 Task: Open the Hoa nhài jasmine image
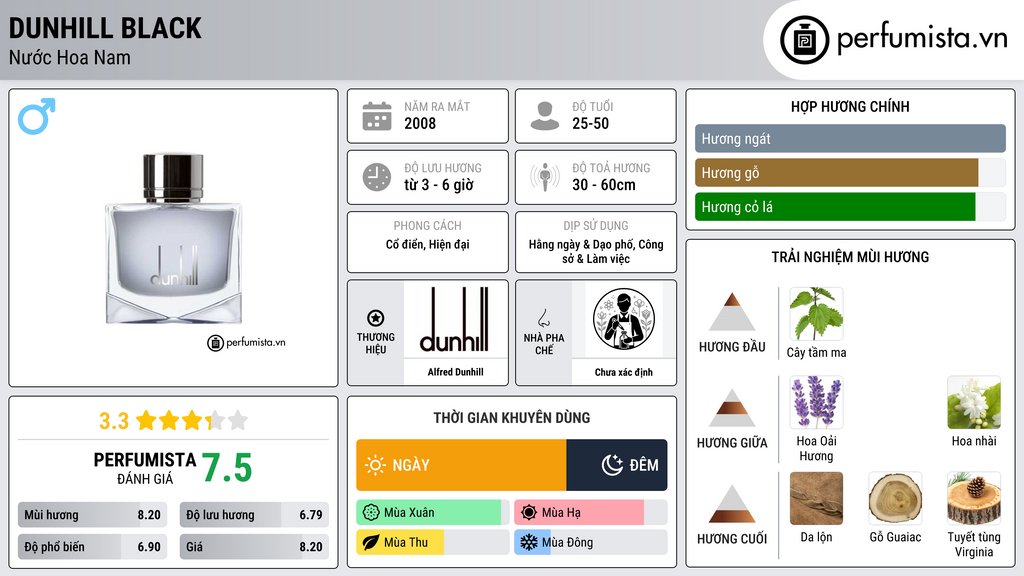[x=974, y=402]
